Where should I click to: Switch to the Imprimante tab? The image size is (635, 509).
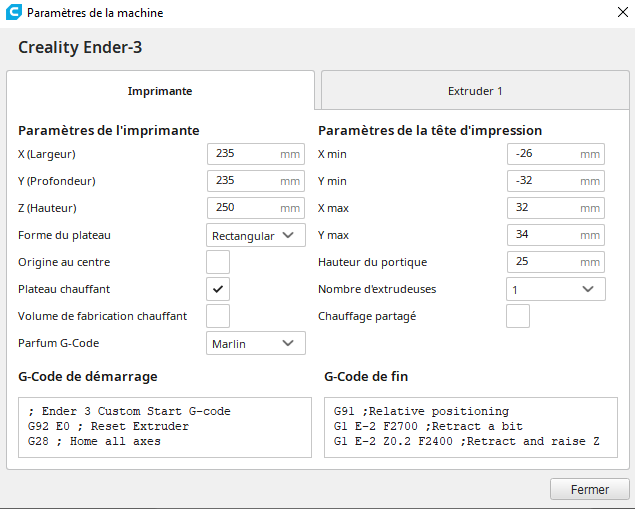(160, 91)
